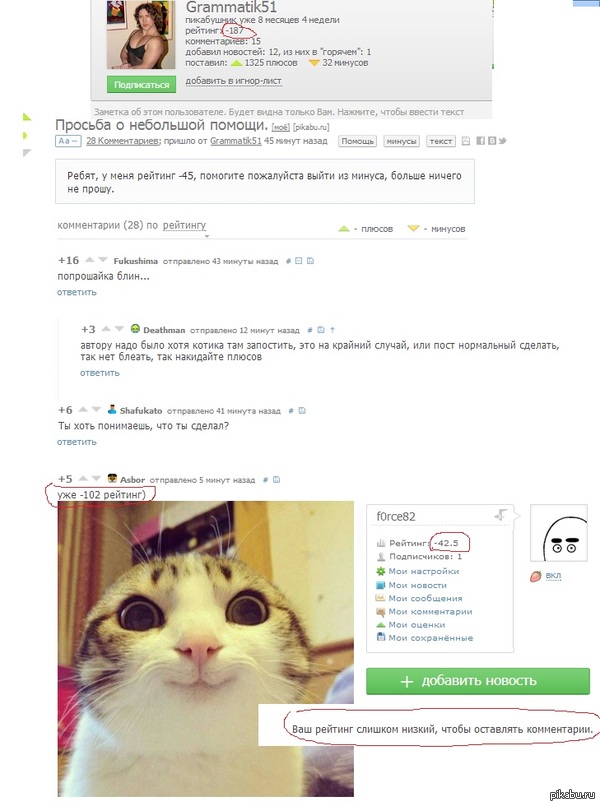Upvote the post with the green arrow
This screenshot has height=806, width=600.
point(27,117)
